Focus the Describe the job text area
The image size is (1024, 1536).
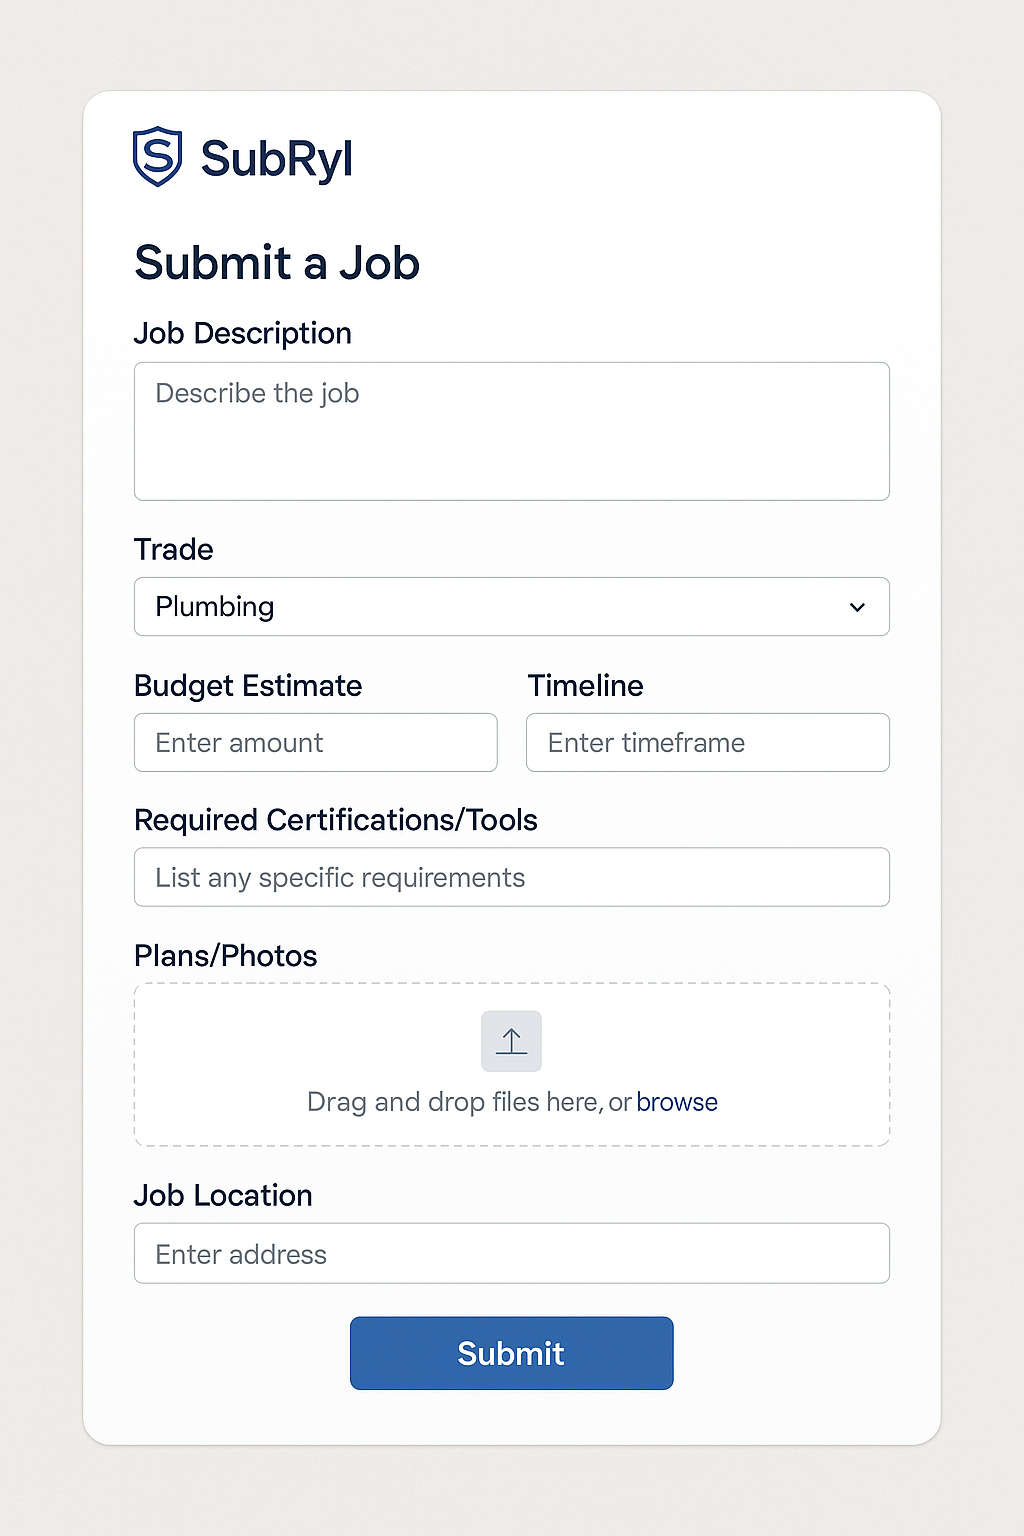click(511, 431)
